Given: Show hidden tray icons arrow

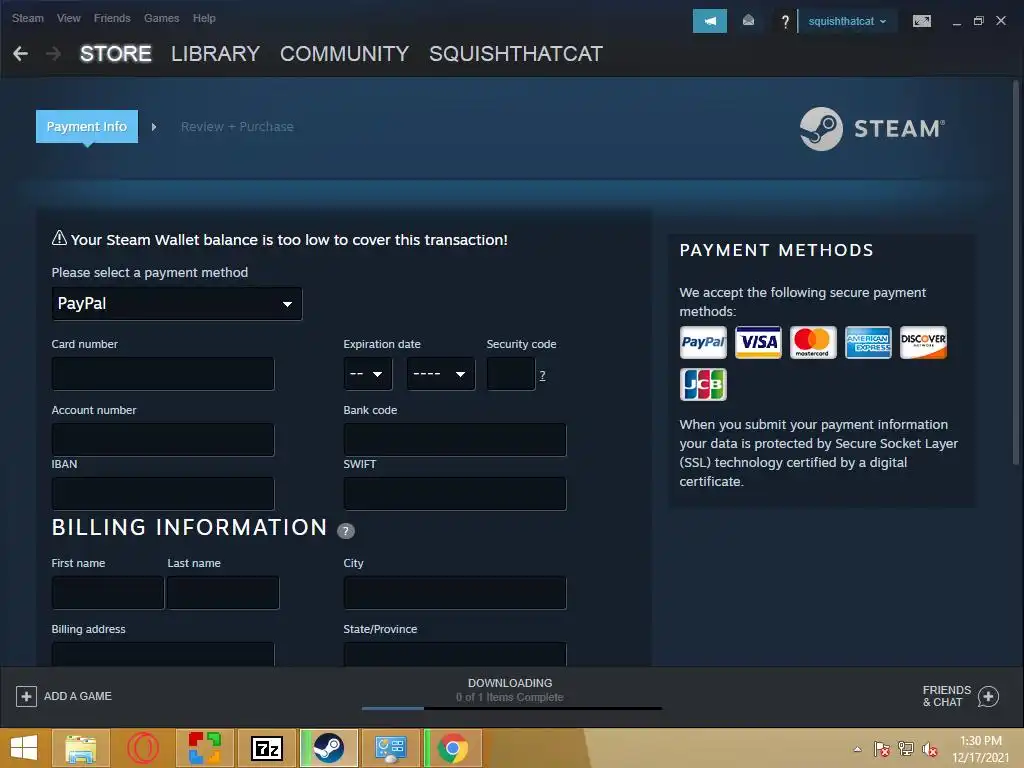Looking at the screenshot, I should pos(857,749).
